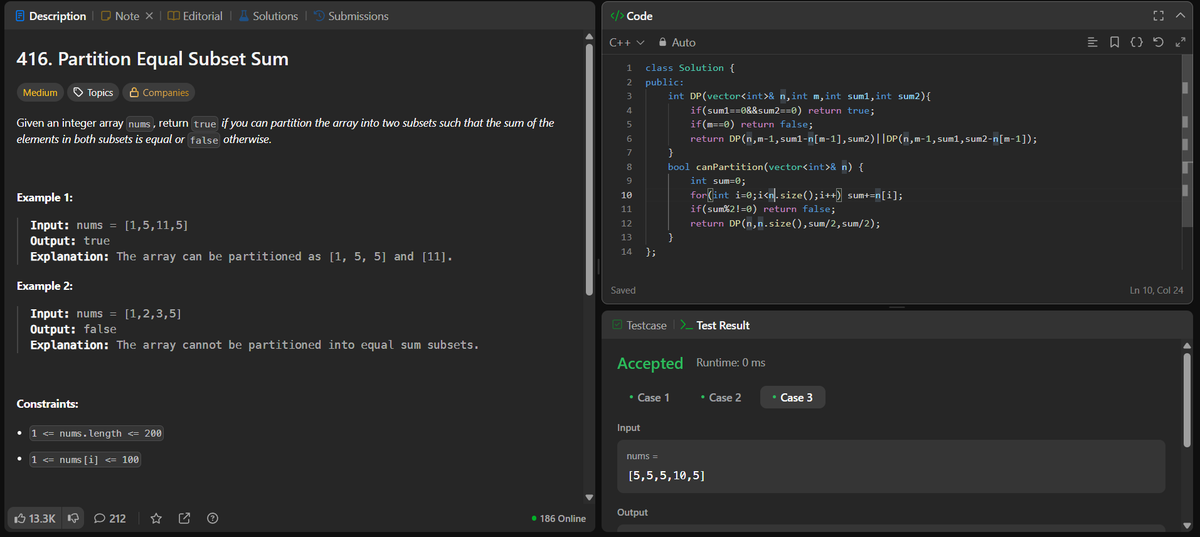
Task: Select the Test Result tab
Action: point(714,325)
